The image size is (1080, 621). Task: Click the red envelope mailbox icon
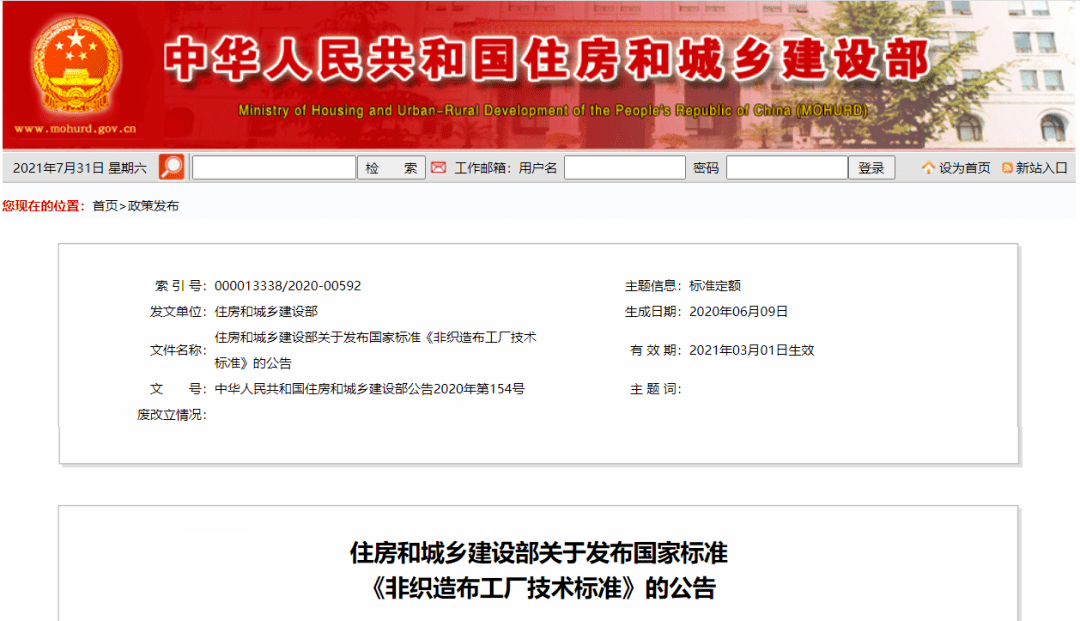pyautogui.click(x=438, y=167)
